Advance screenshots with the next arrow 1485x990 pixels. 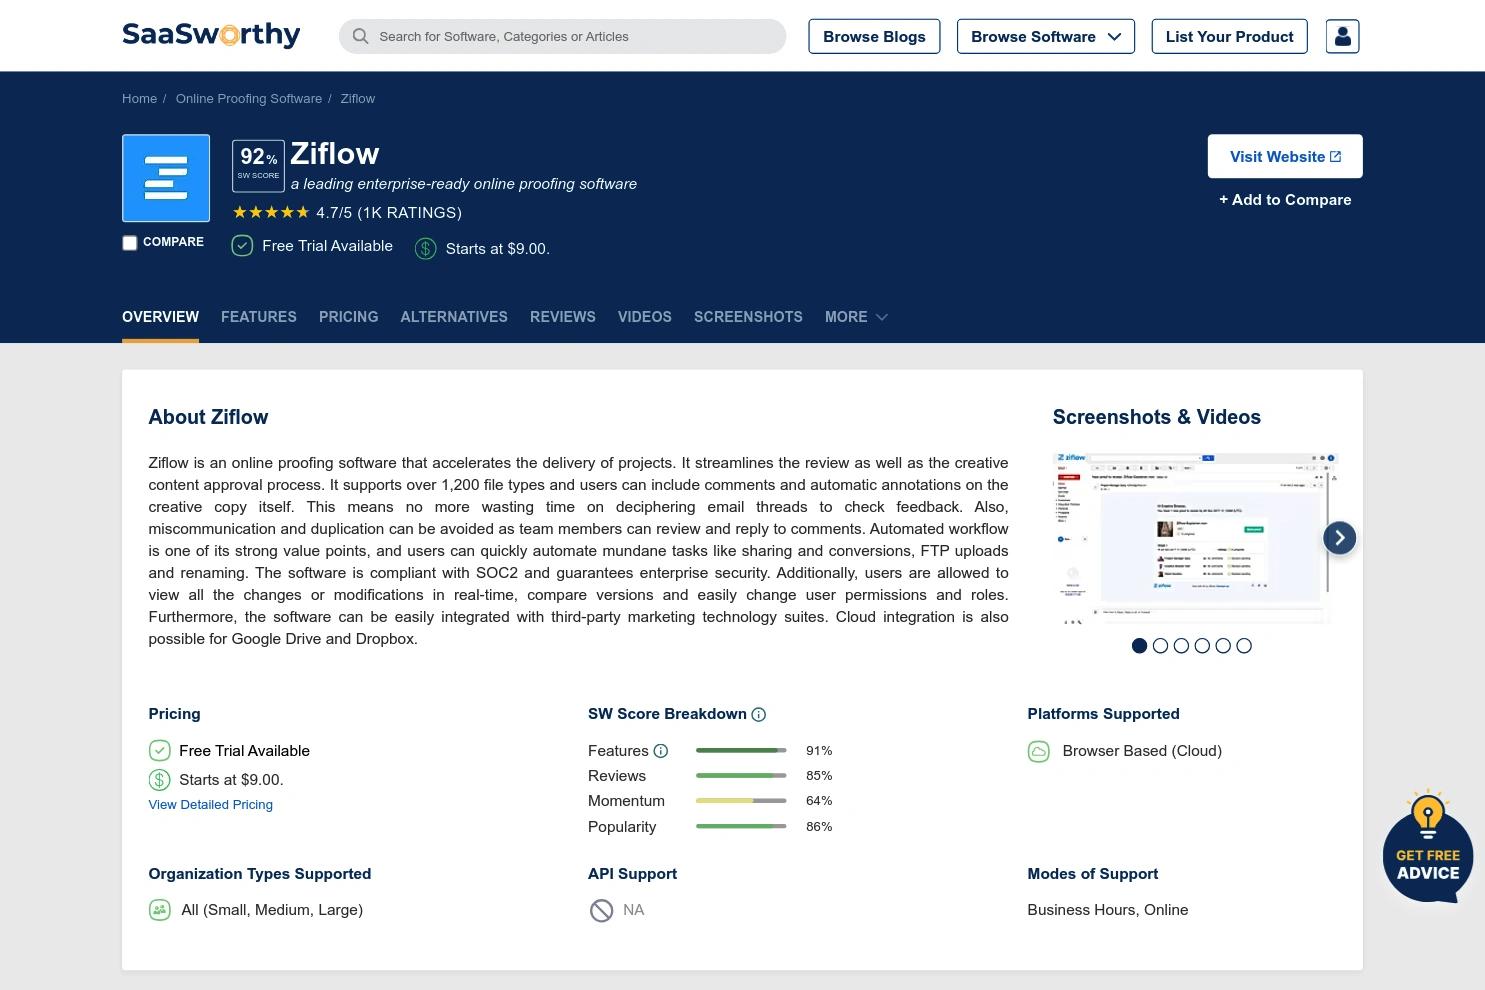[x=1340, y=538]
